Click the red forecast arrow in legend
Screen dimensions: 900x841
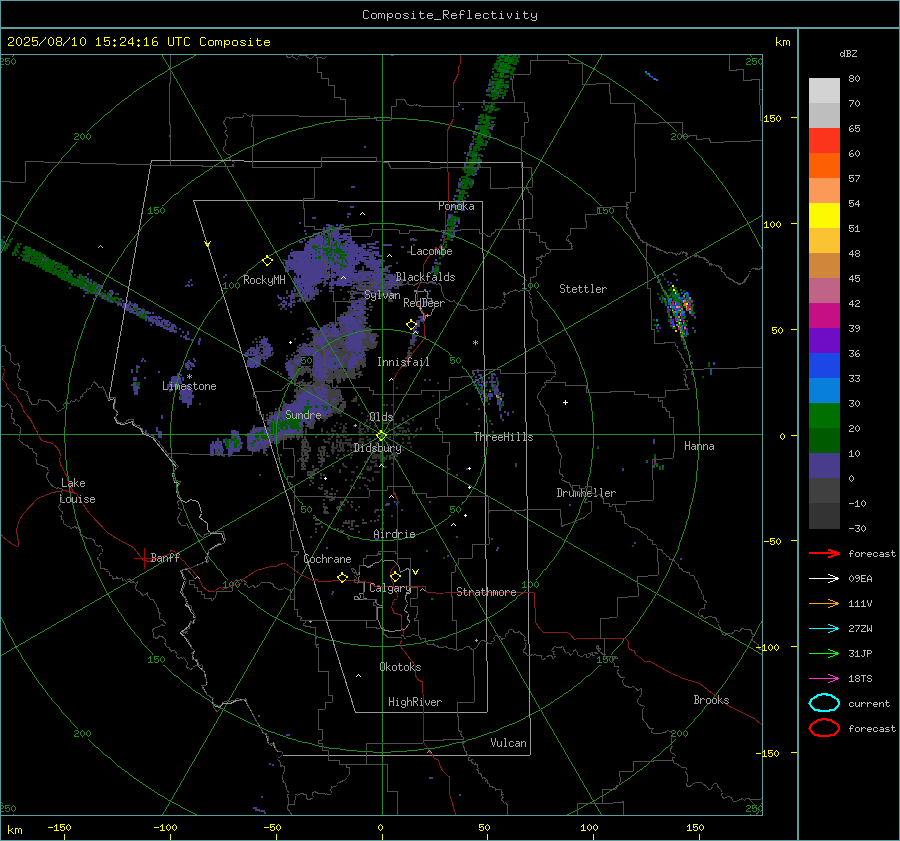pos(824,553)
